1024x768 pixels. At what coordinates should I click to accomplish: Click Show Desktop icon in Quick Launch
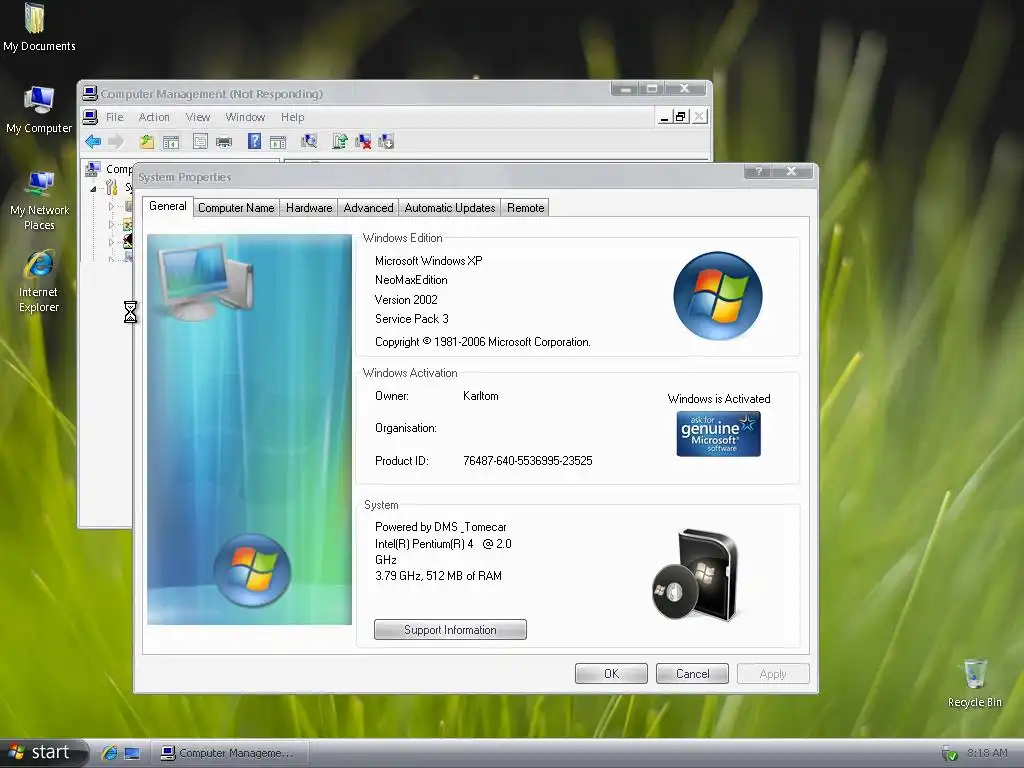pos(132,754)
